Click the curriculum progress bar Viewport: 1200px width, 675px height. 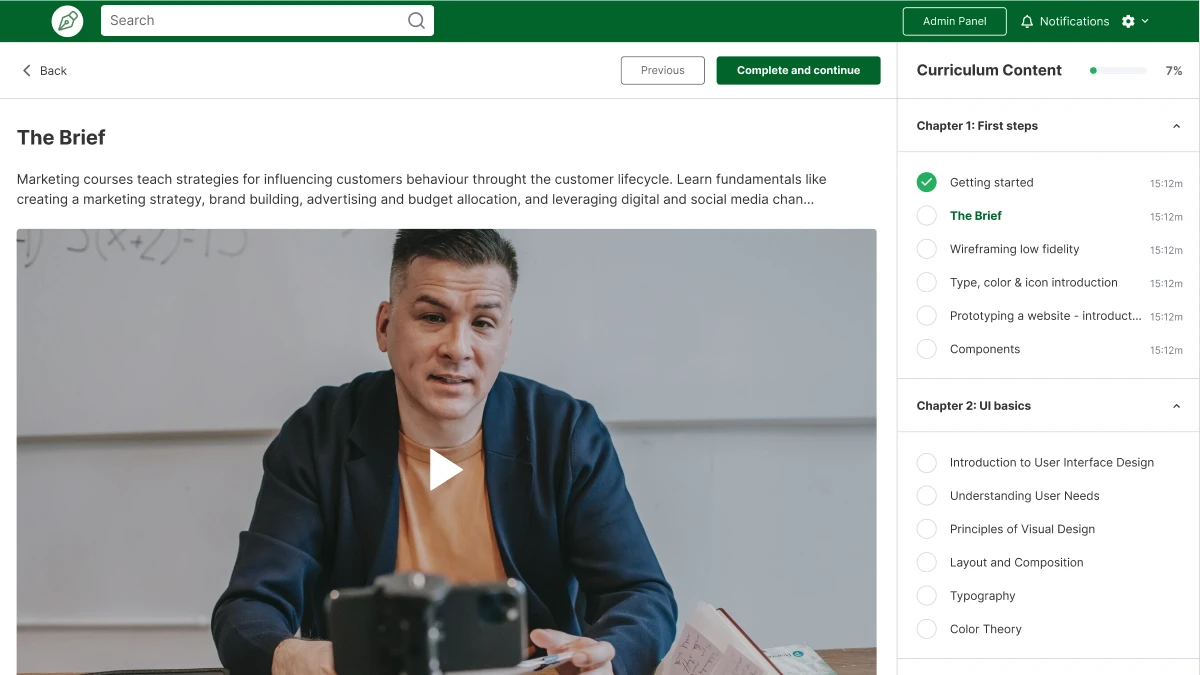coord(1118,71)
